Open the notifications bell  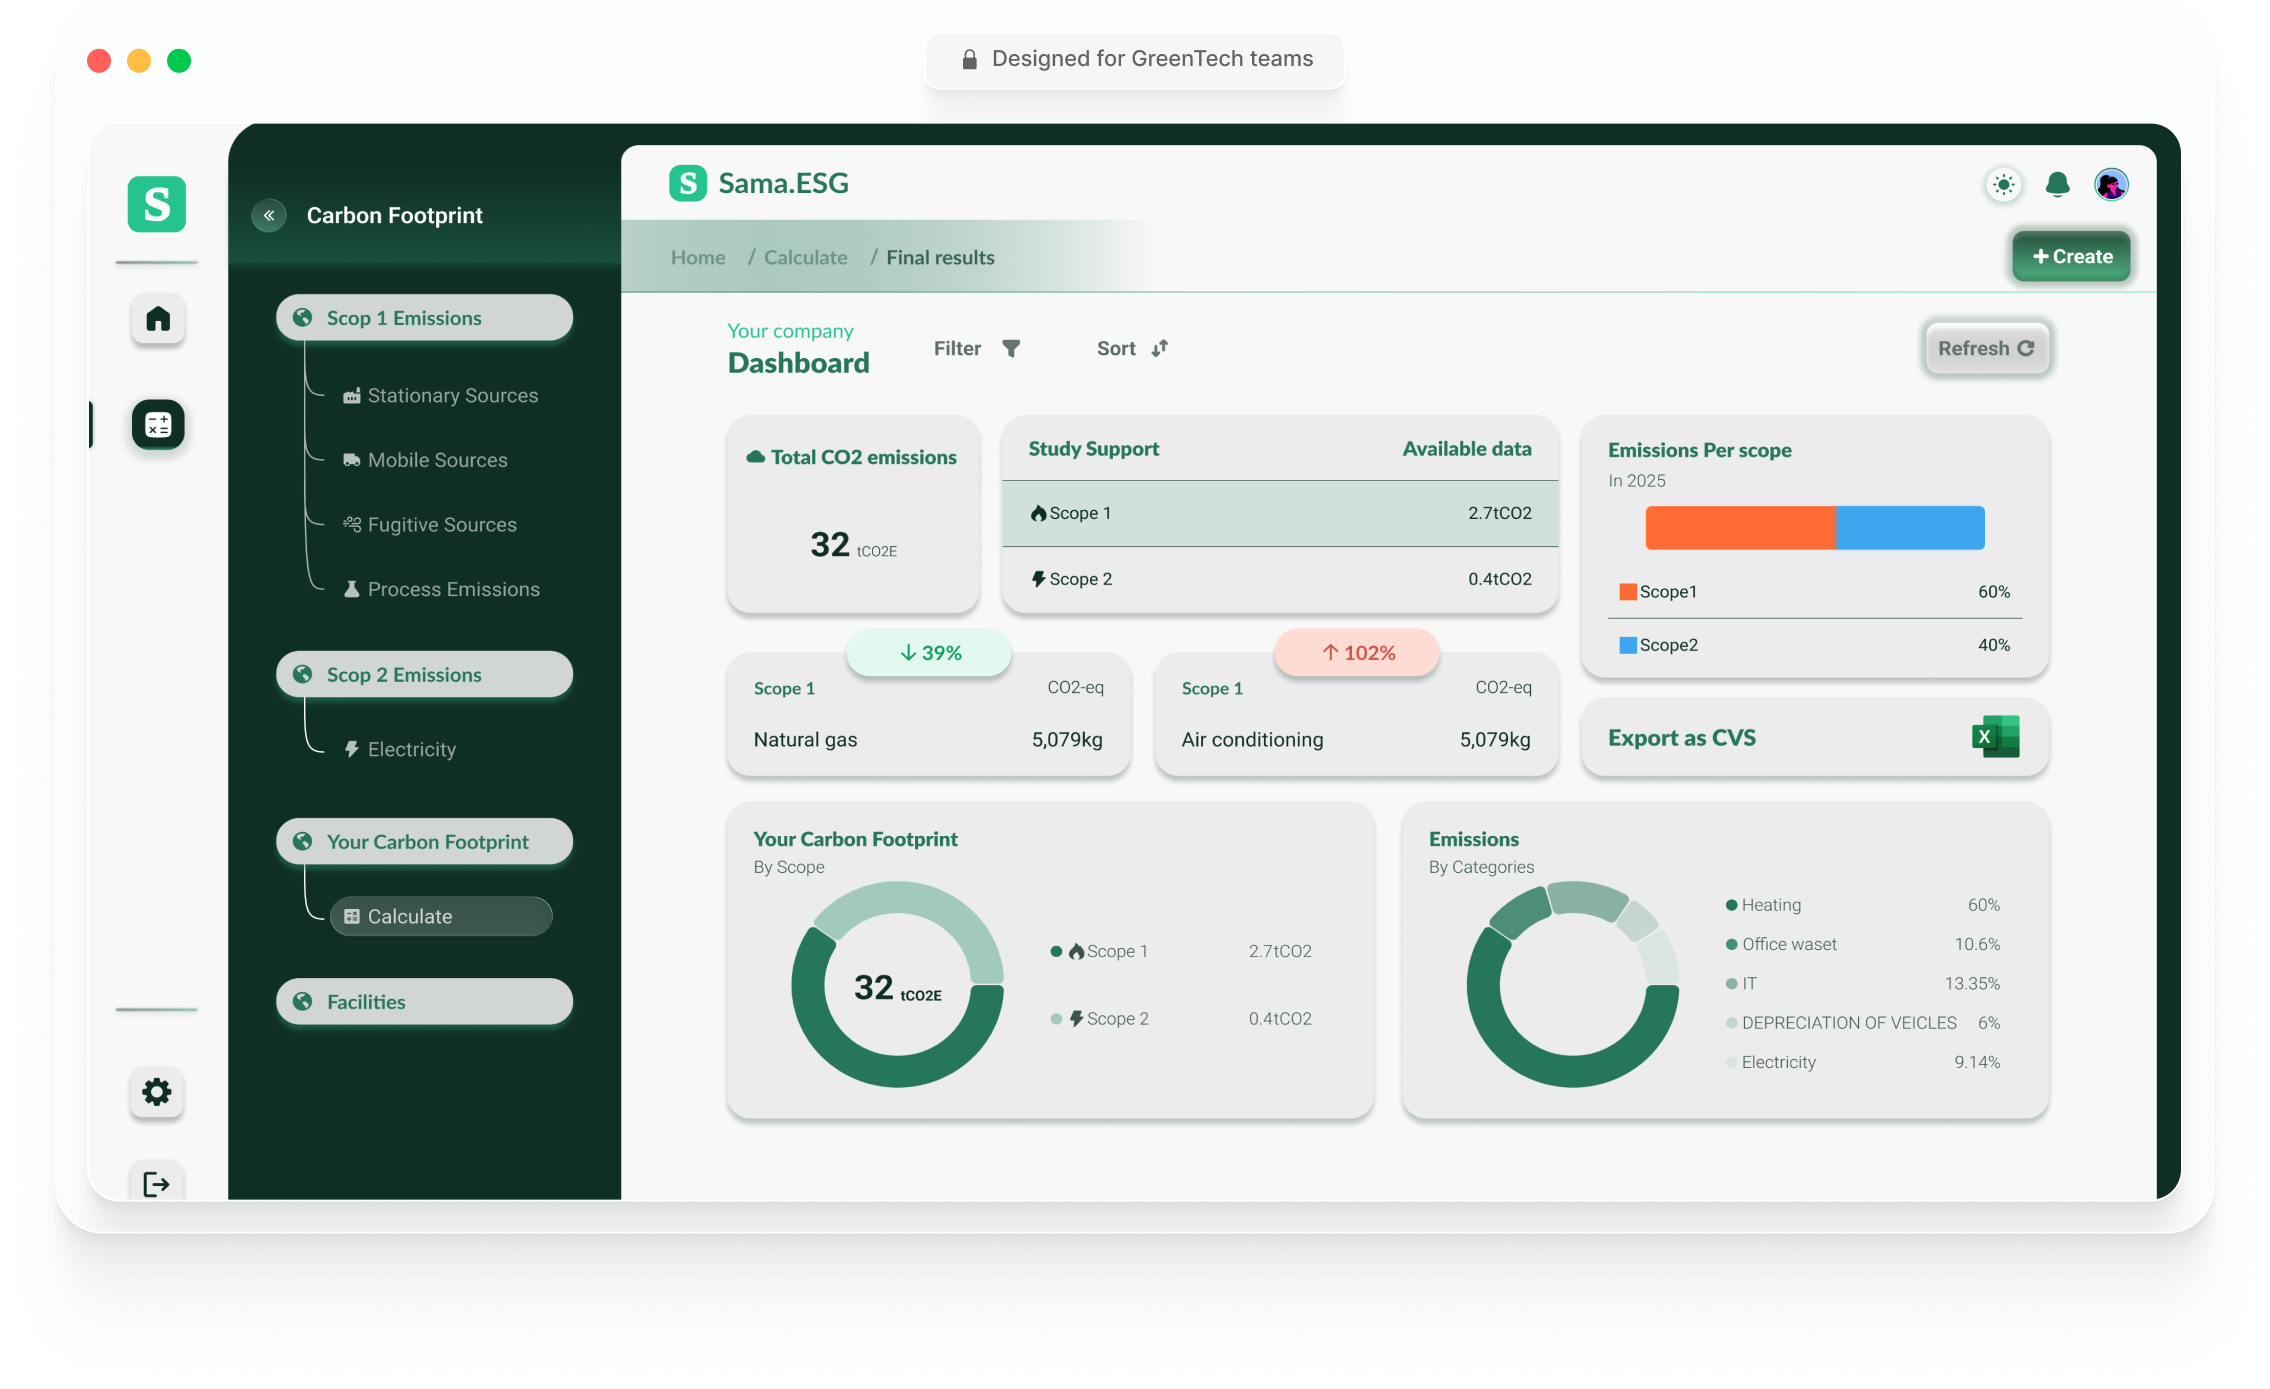2057,185
